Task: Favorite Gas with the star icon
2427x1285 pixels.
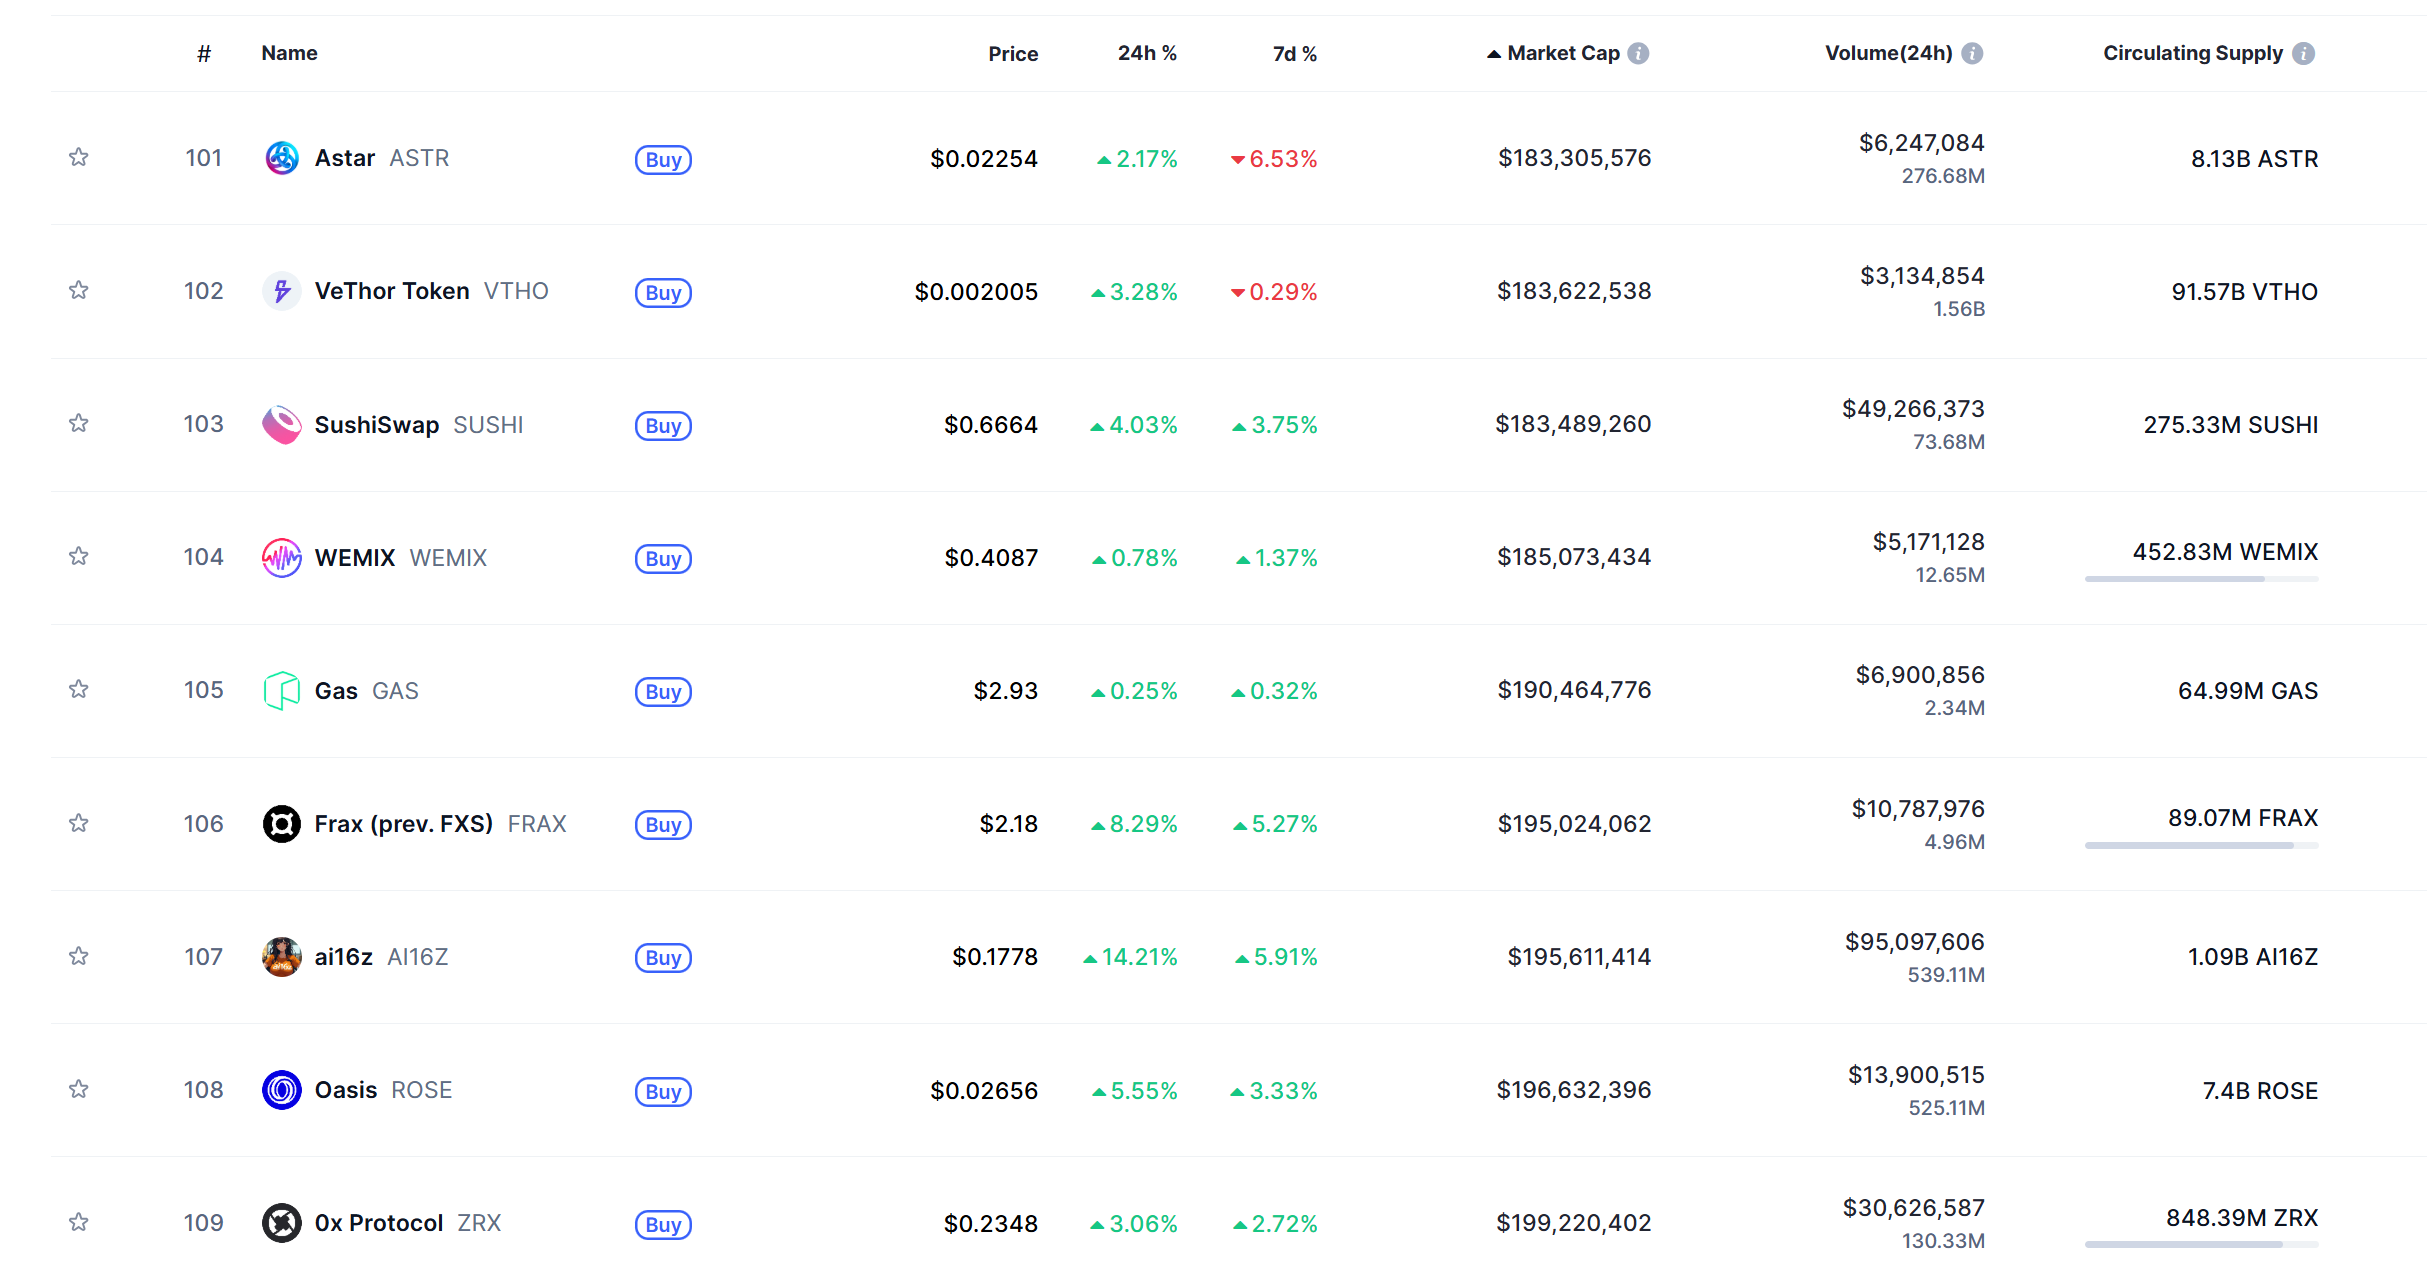Action: [x=79, y=689]
